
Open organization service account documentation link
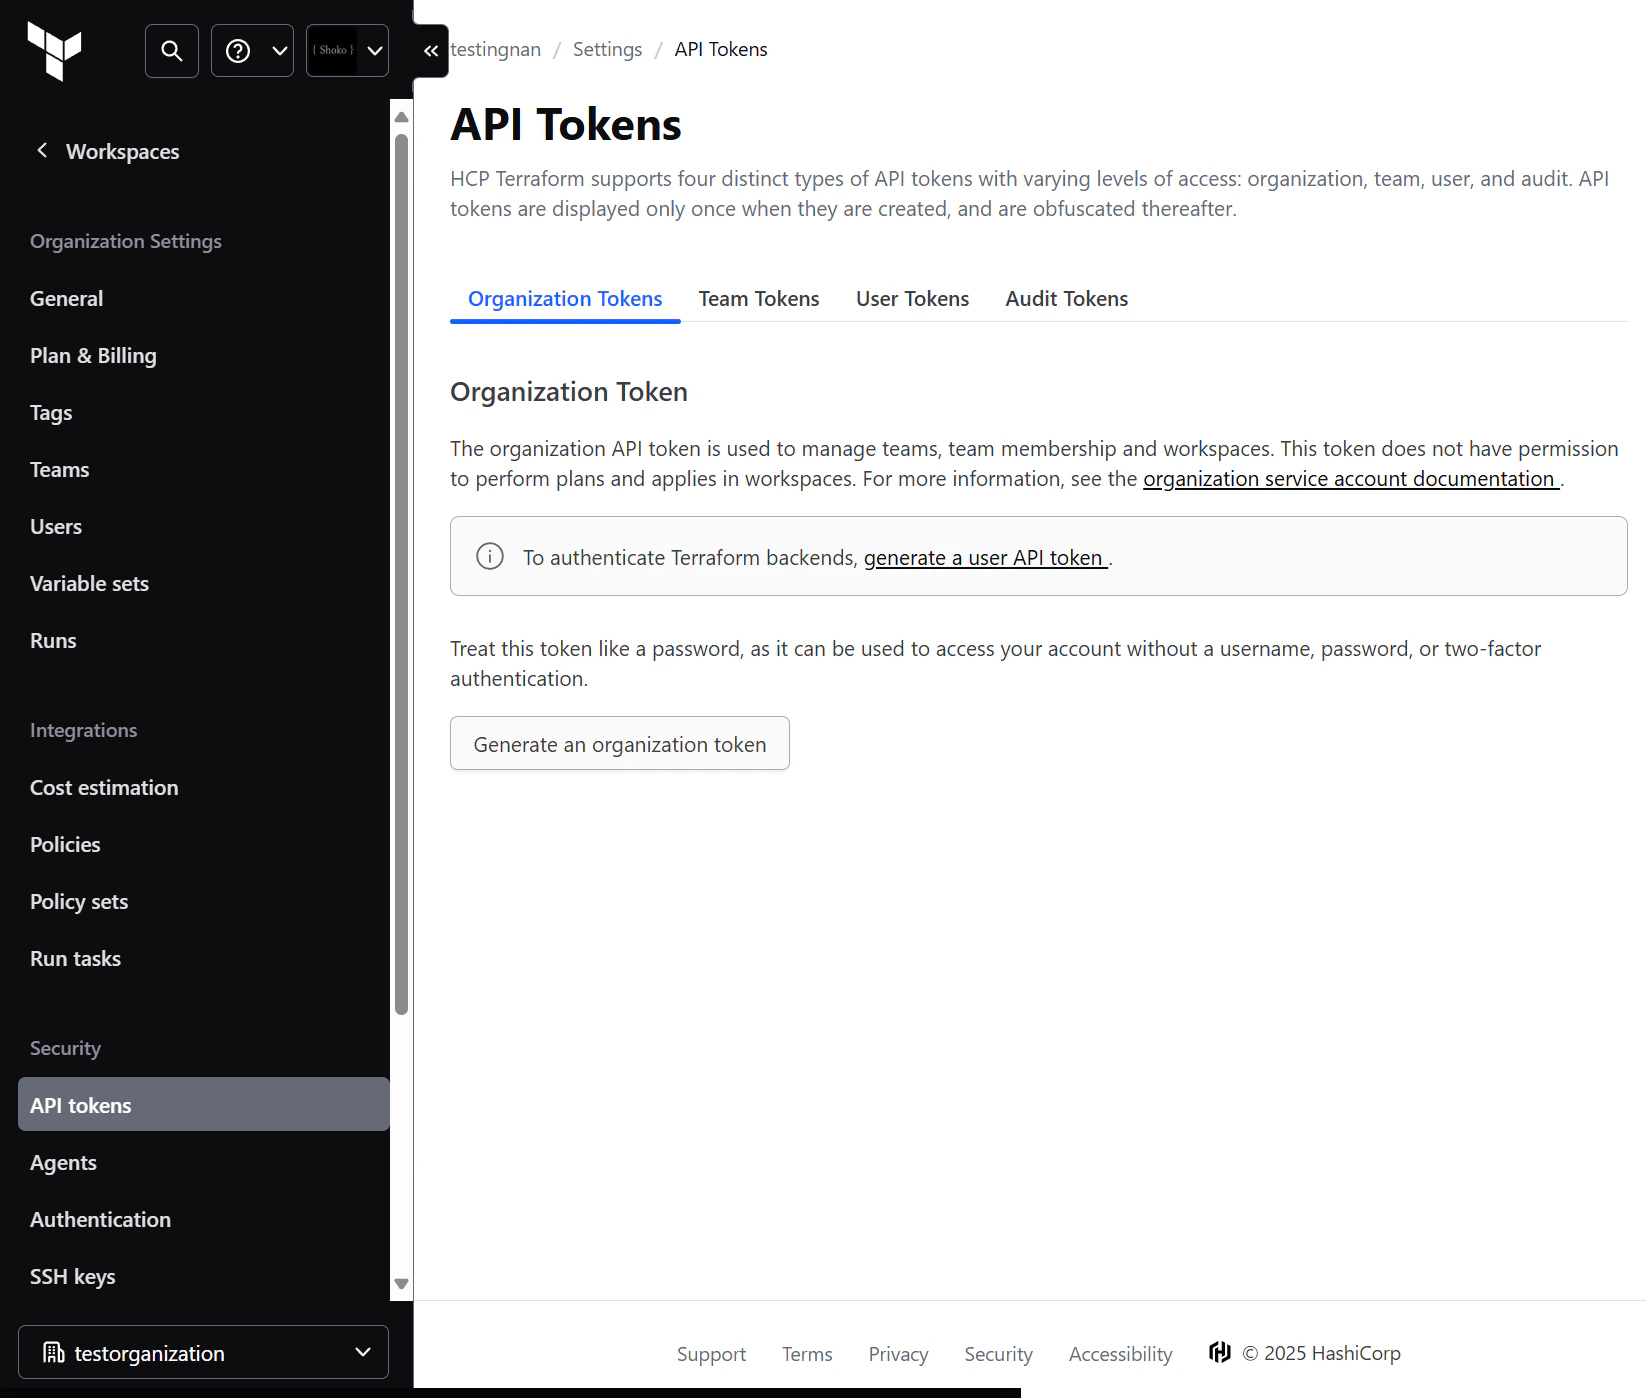pos(1351,479)
